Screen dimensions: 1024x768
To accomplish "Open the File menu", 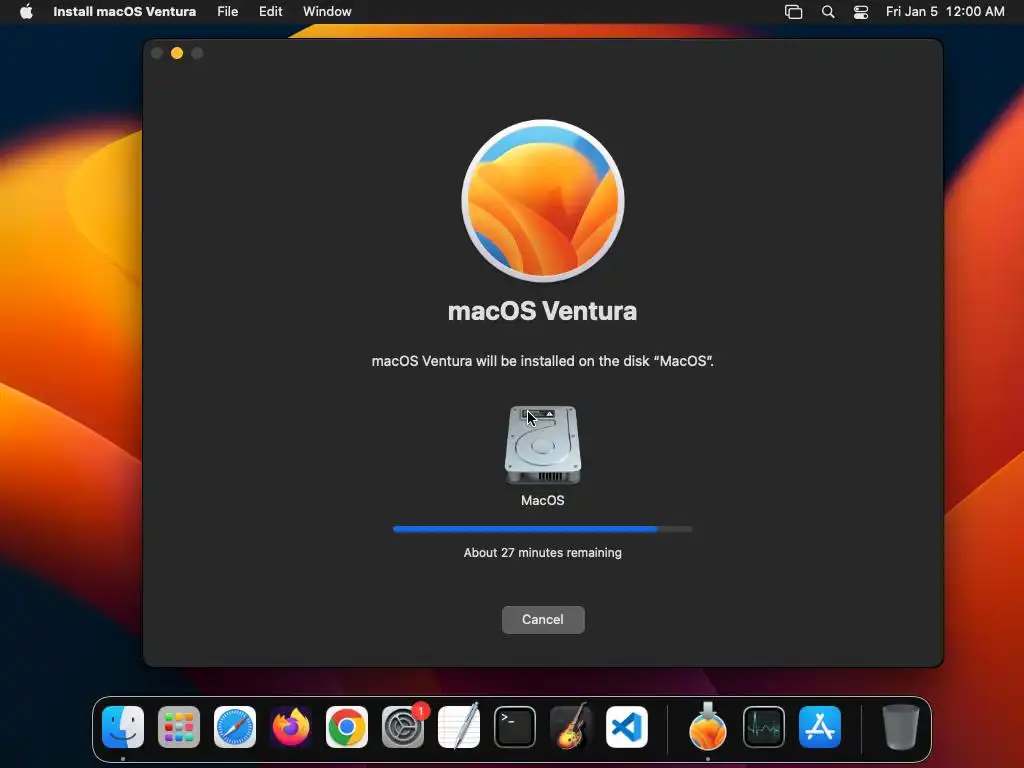I will pos(227,11).
